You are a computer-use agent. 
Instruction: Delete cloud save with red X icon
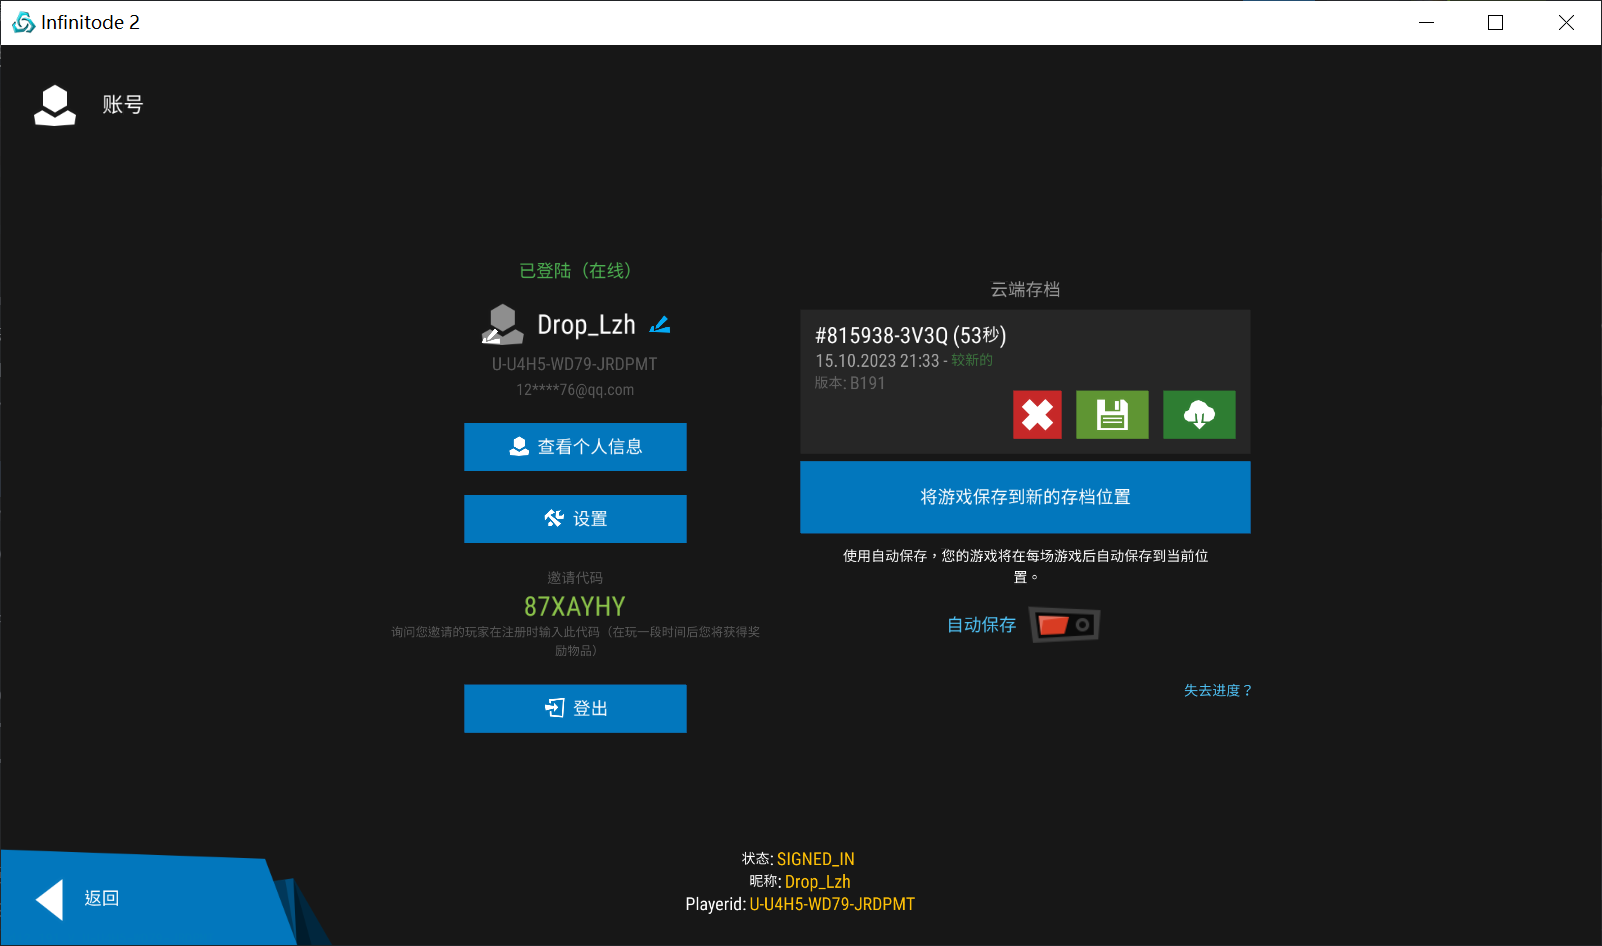tap(1037, 415)
